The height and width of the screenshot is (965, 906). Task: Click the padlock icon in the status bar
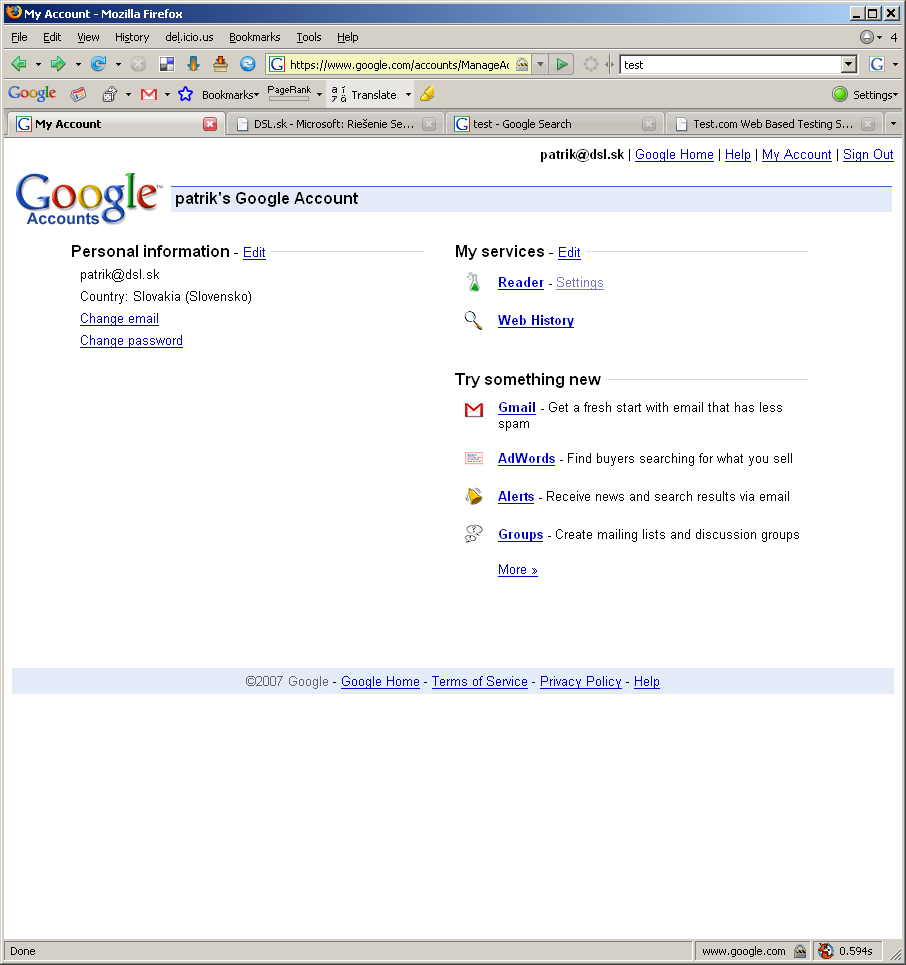coord(800,951)
